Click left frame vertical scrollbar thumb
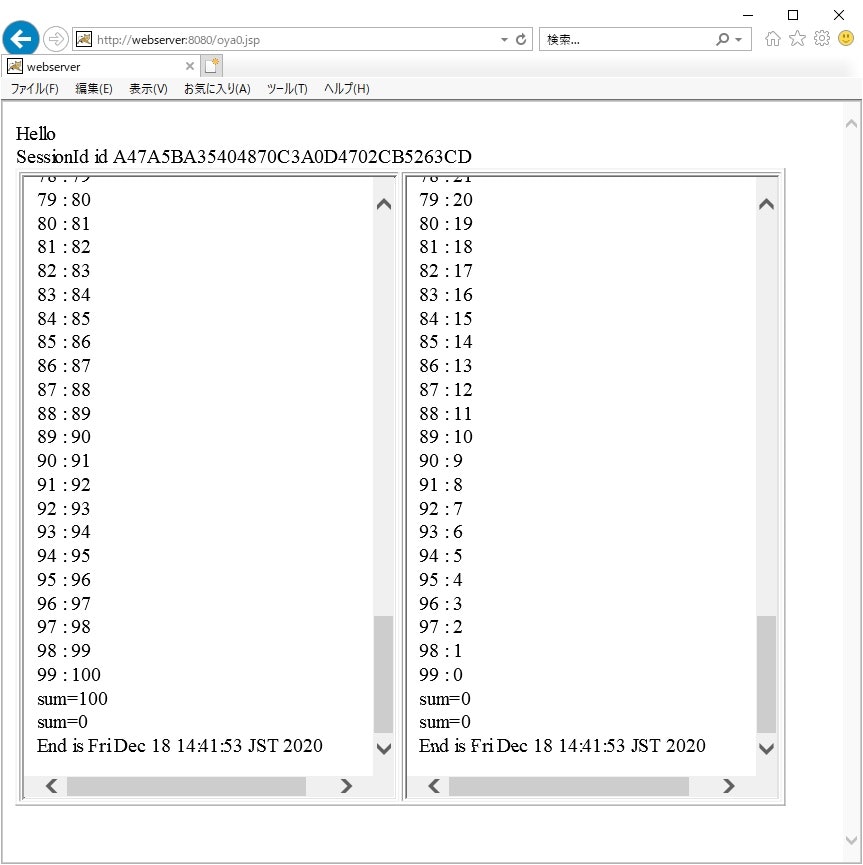The image size is (863, 865). coord(383,674)
